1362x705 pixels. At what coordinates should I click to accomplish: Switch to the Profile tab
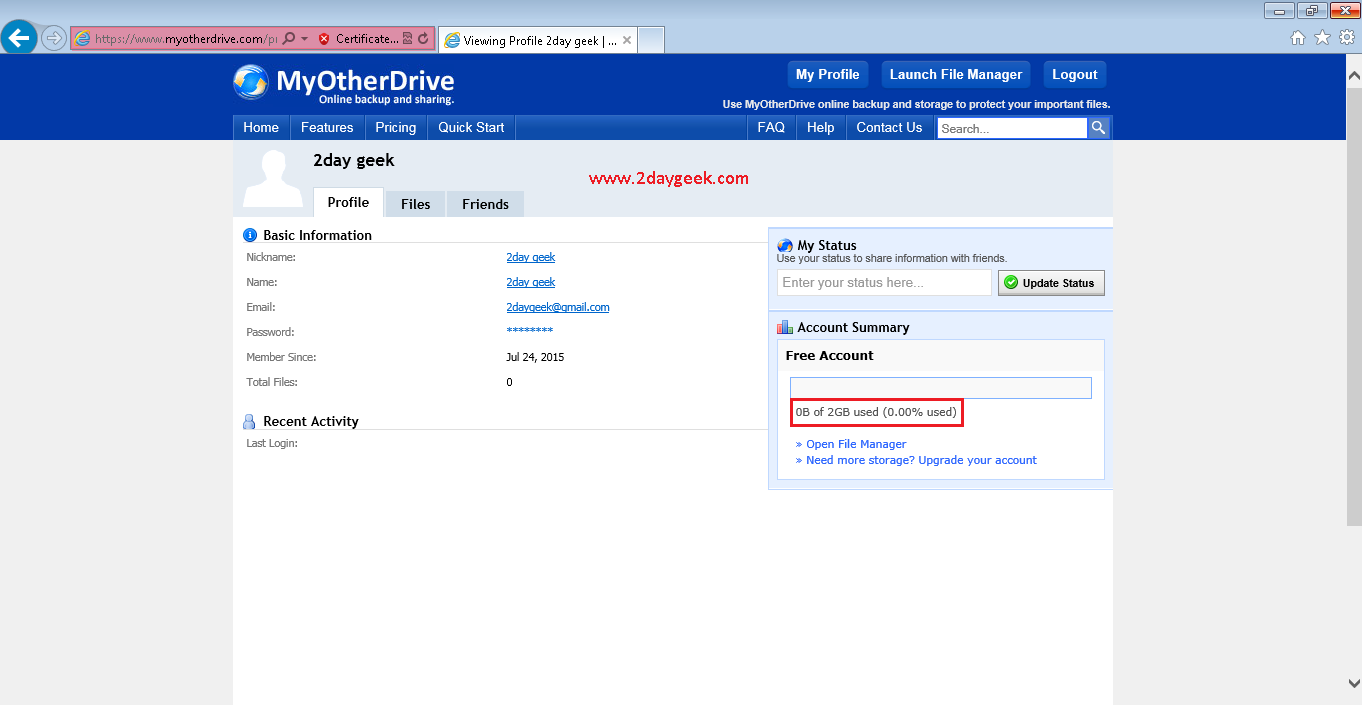(348, 202)
